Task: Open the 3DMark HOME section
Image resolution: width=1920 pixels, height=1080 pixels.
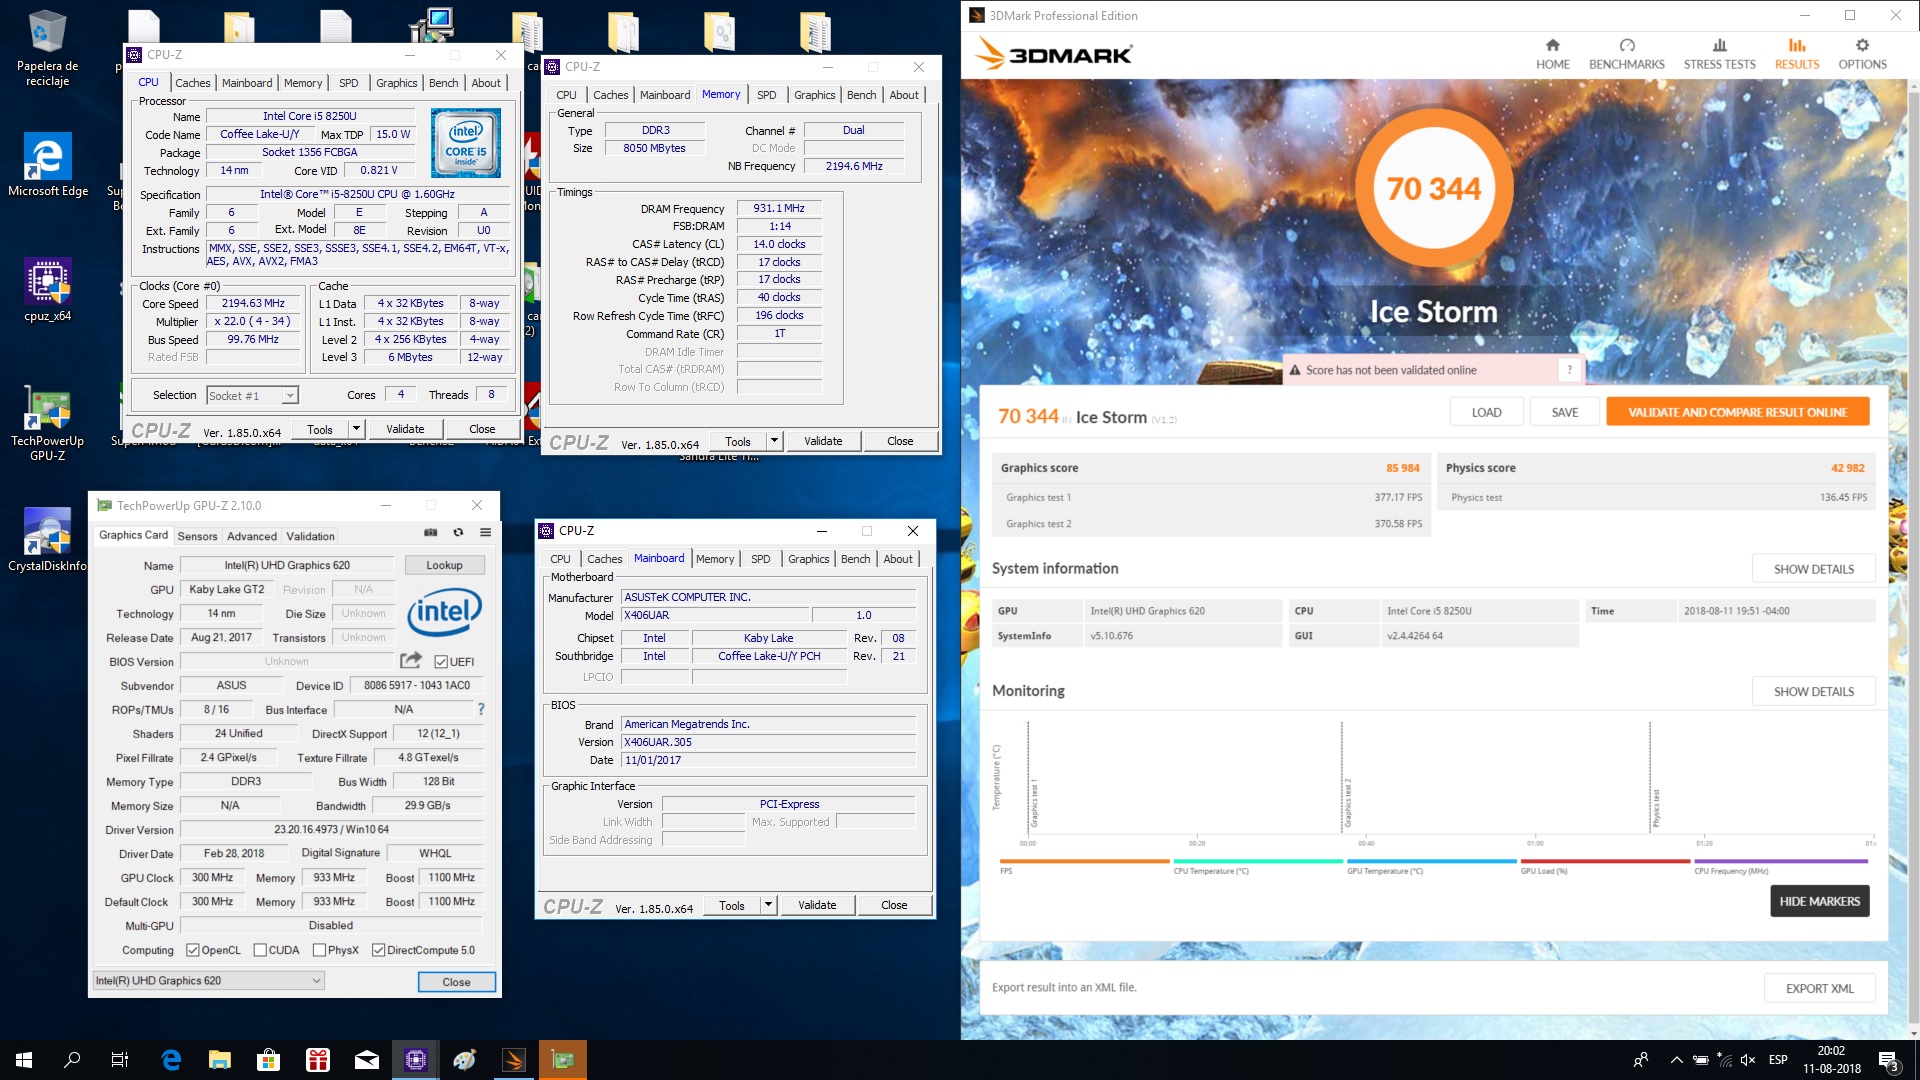Action: [1552, 54]
